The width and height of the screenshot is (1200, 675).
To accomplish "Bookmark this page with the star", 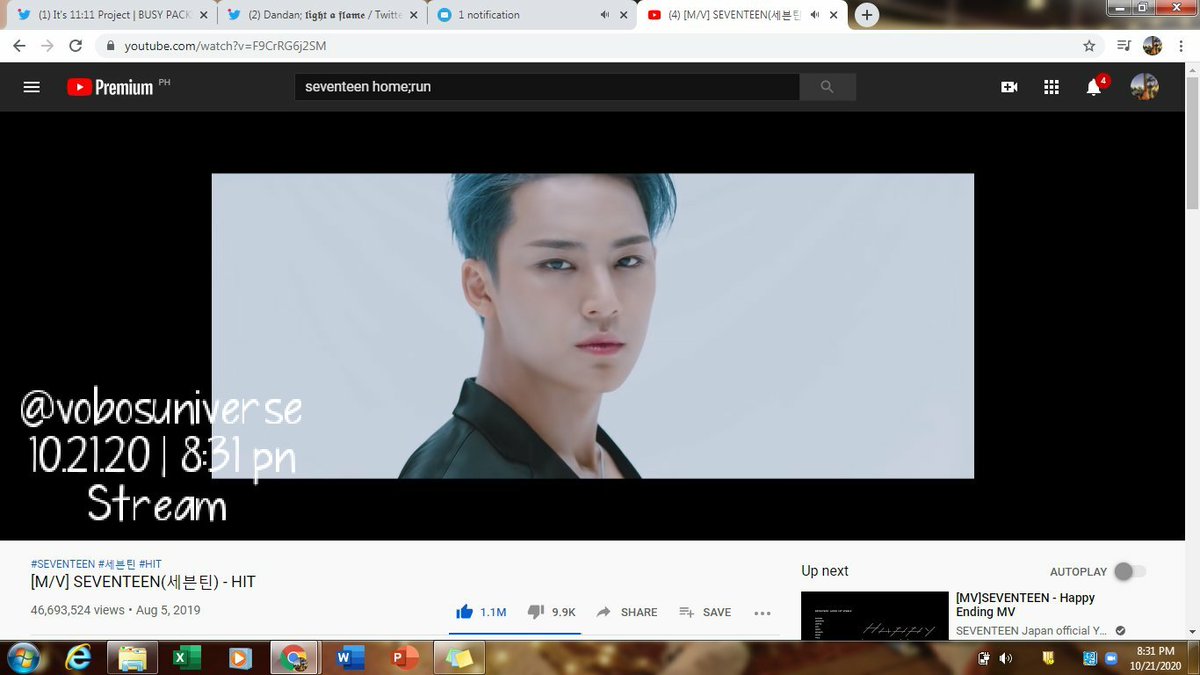I will [1089, 46].
